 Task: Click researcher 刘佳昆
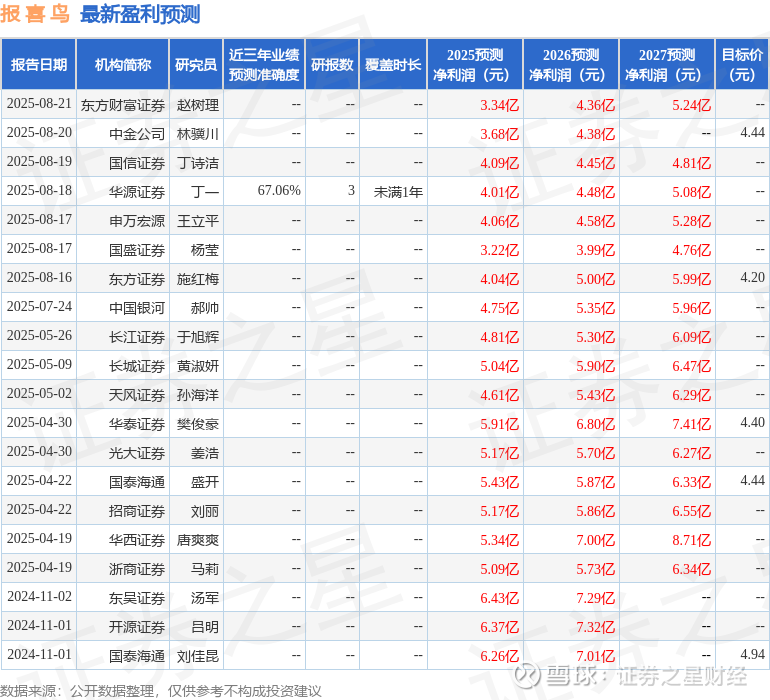click(x=198, y=656)
